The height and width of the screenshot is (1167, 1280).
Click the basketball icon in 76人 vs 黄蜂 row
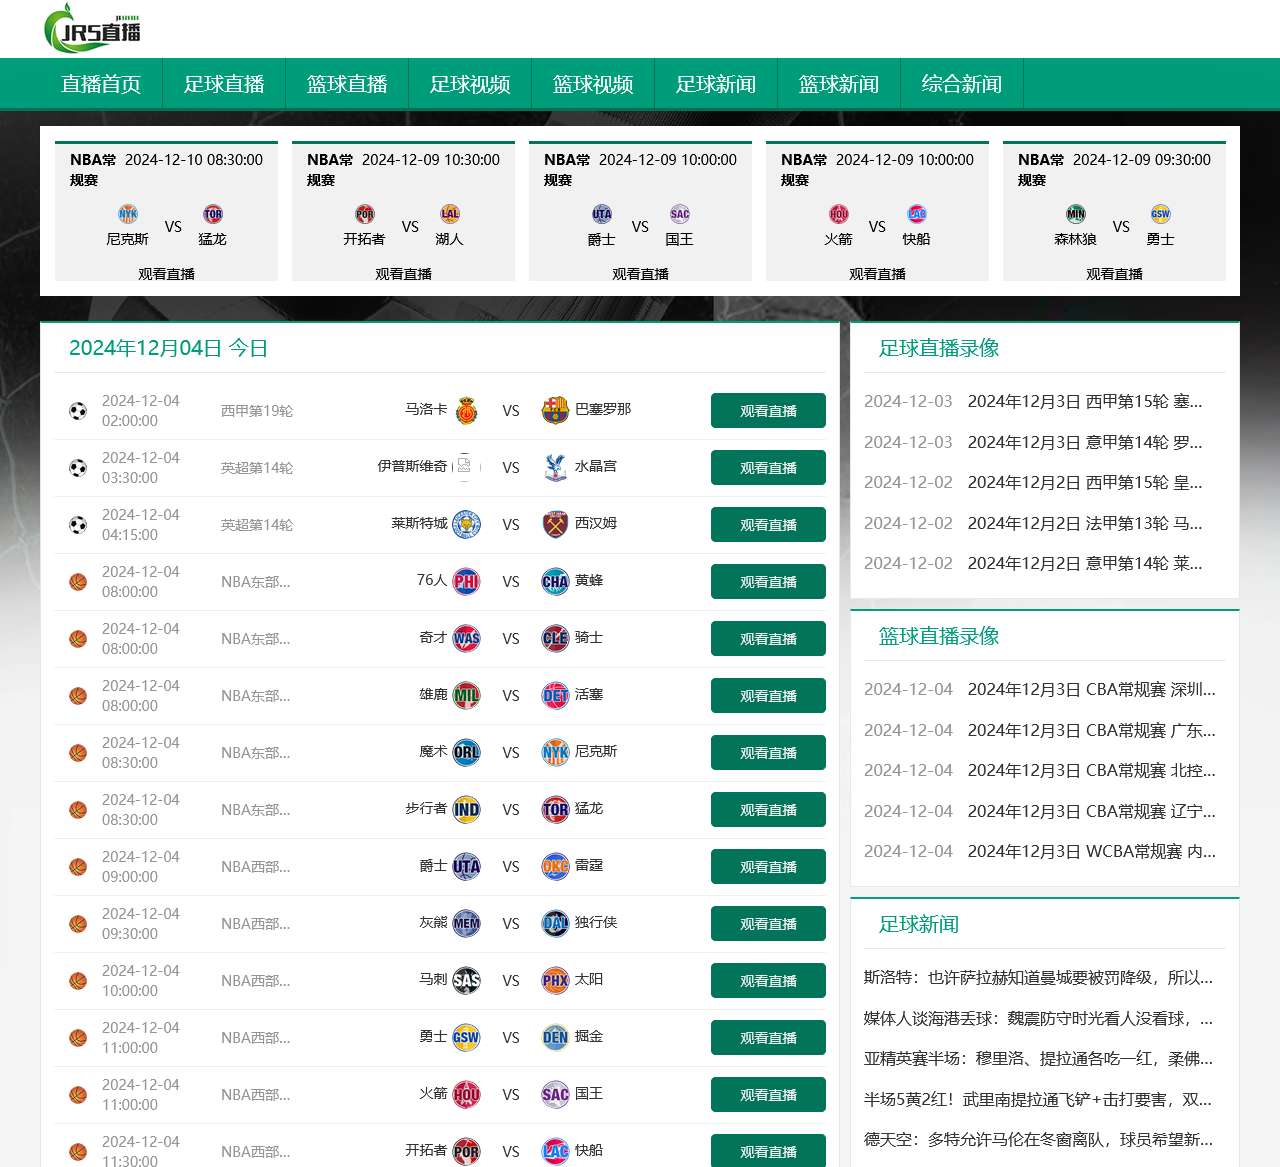coord(78,582)
